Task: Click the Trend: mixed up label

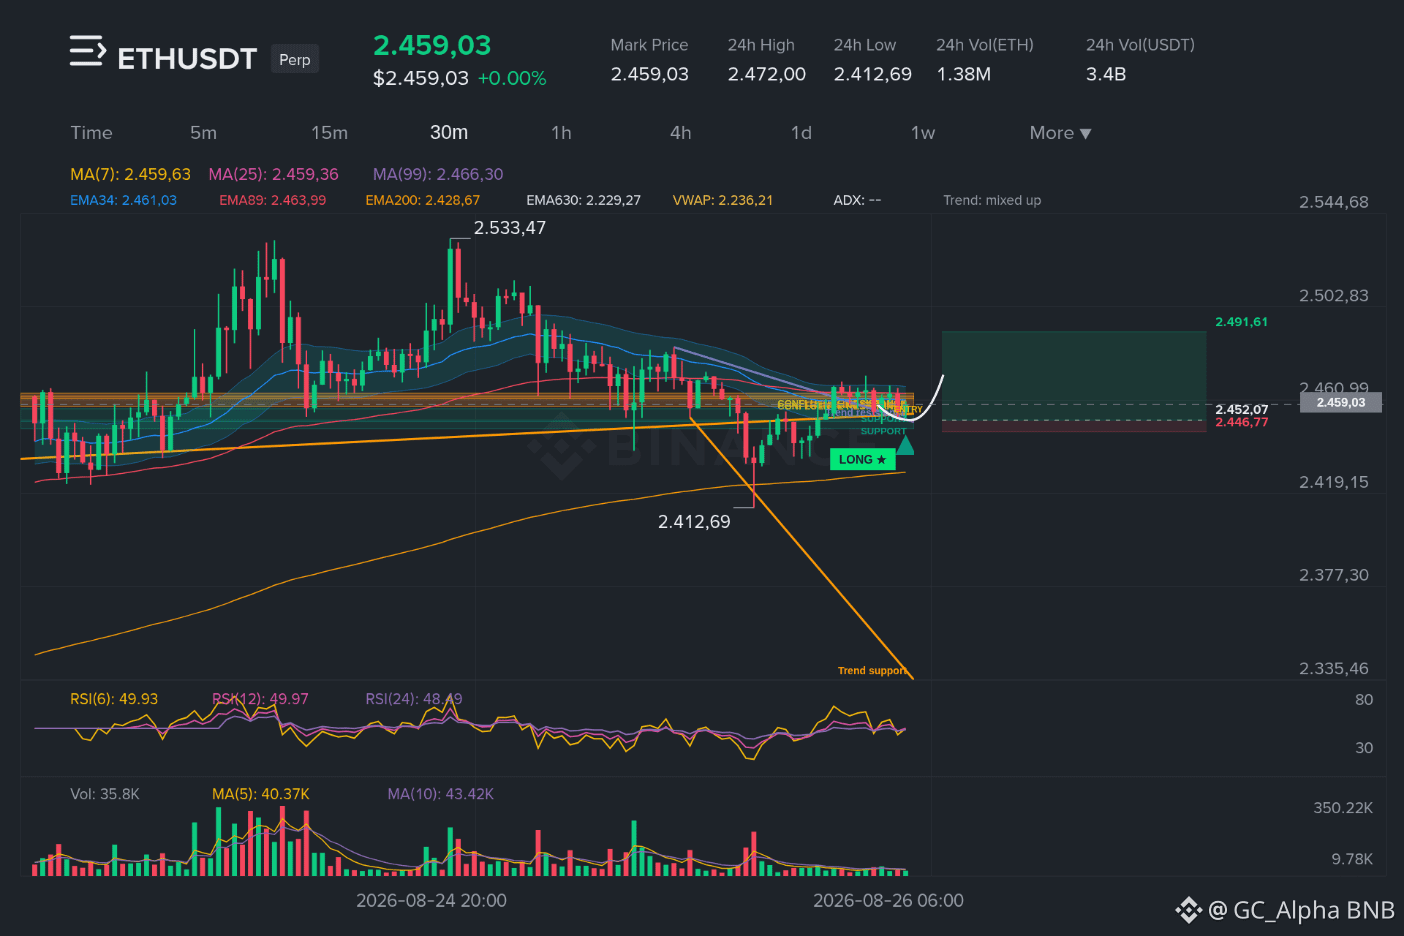Action: coord(992,200)
